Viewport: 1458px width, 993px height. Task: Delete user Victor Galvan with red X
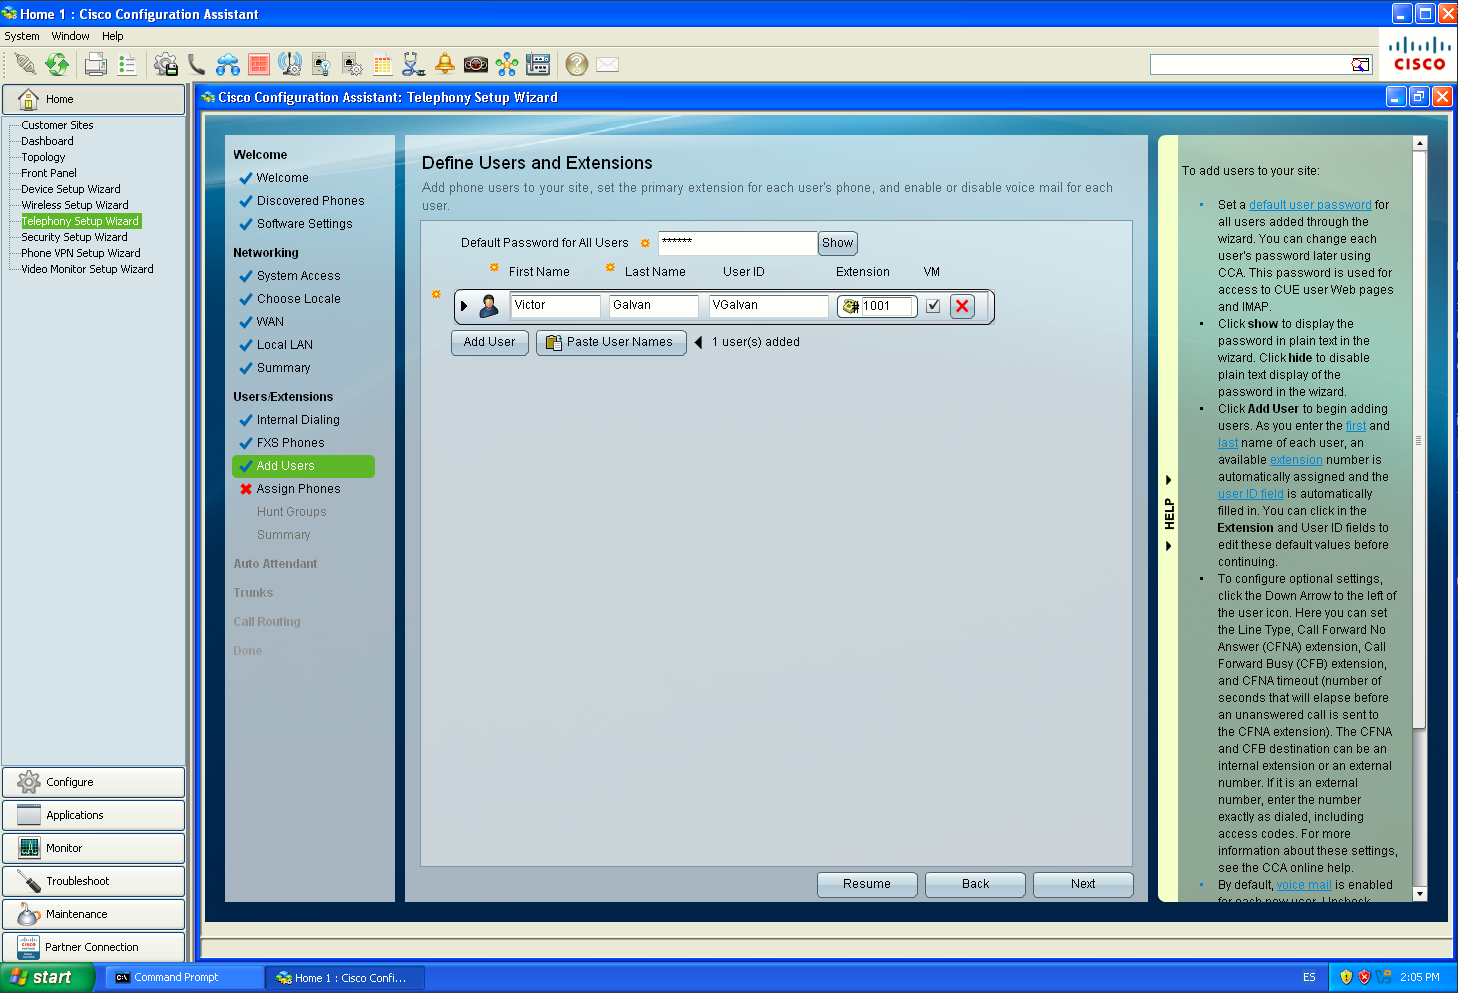pos(962,306)
